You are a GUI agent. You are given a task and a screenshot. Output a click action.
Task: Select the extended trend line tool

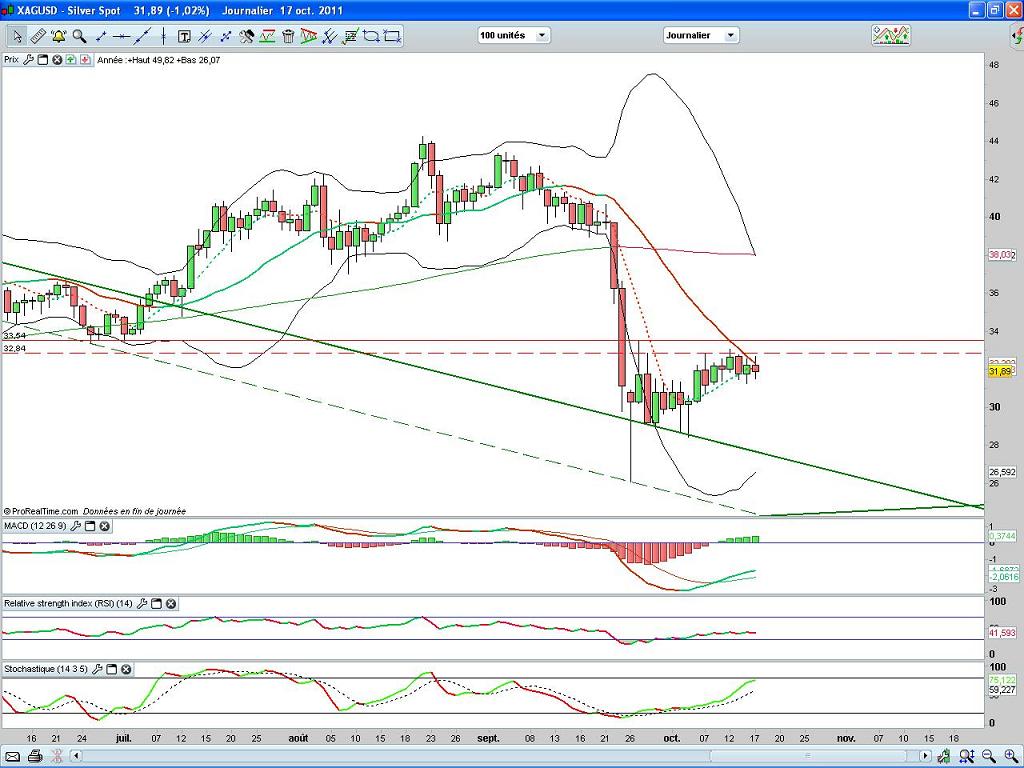142,36
